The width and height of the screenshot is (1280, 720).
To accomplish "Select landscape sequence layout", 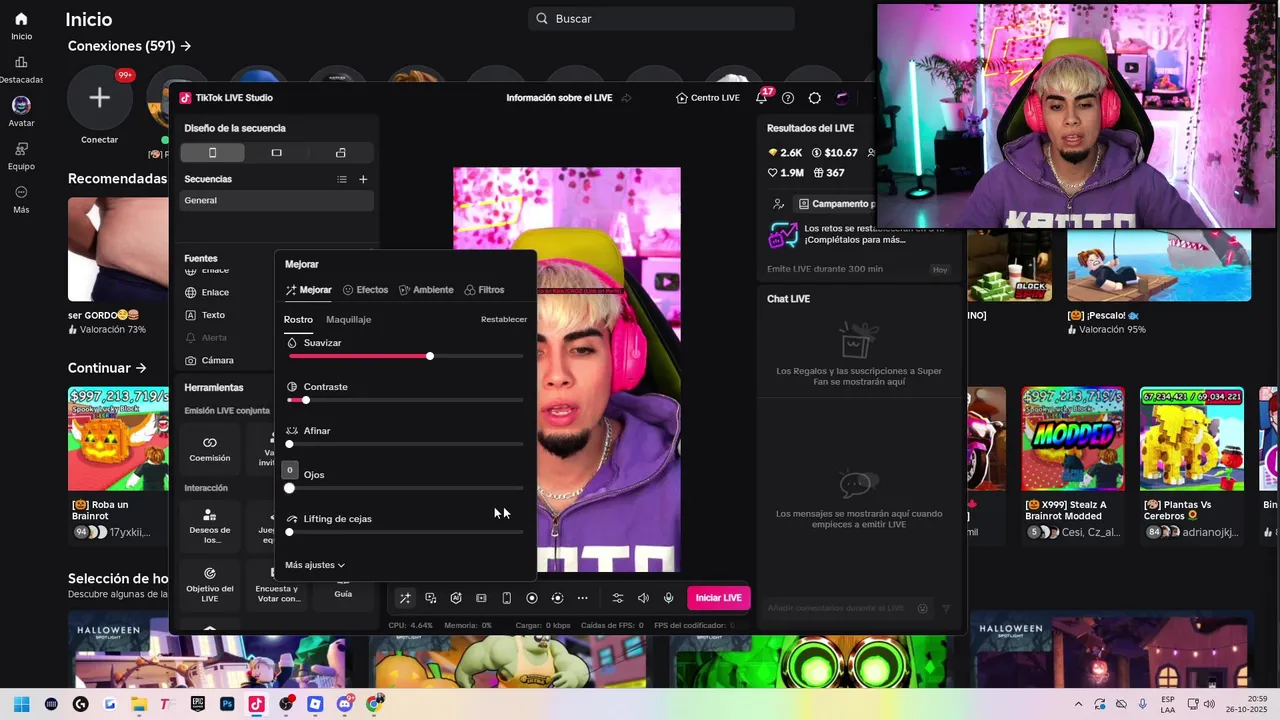I will pos(276,153).
